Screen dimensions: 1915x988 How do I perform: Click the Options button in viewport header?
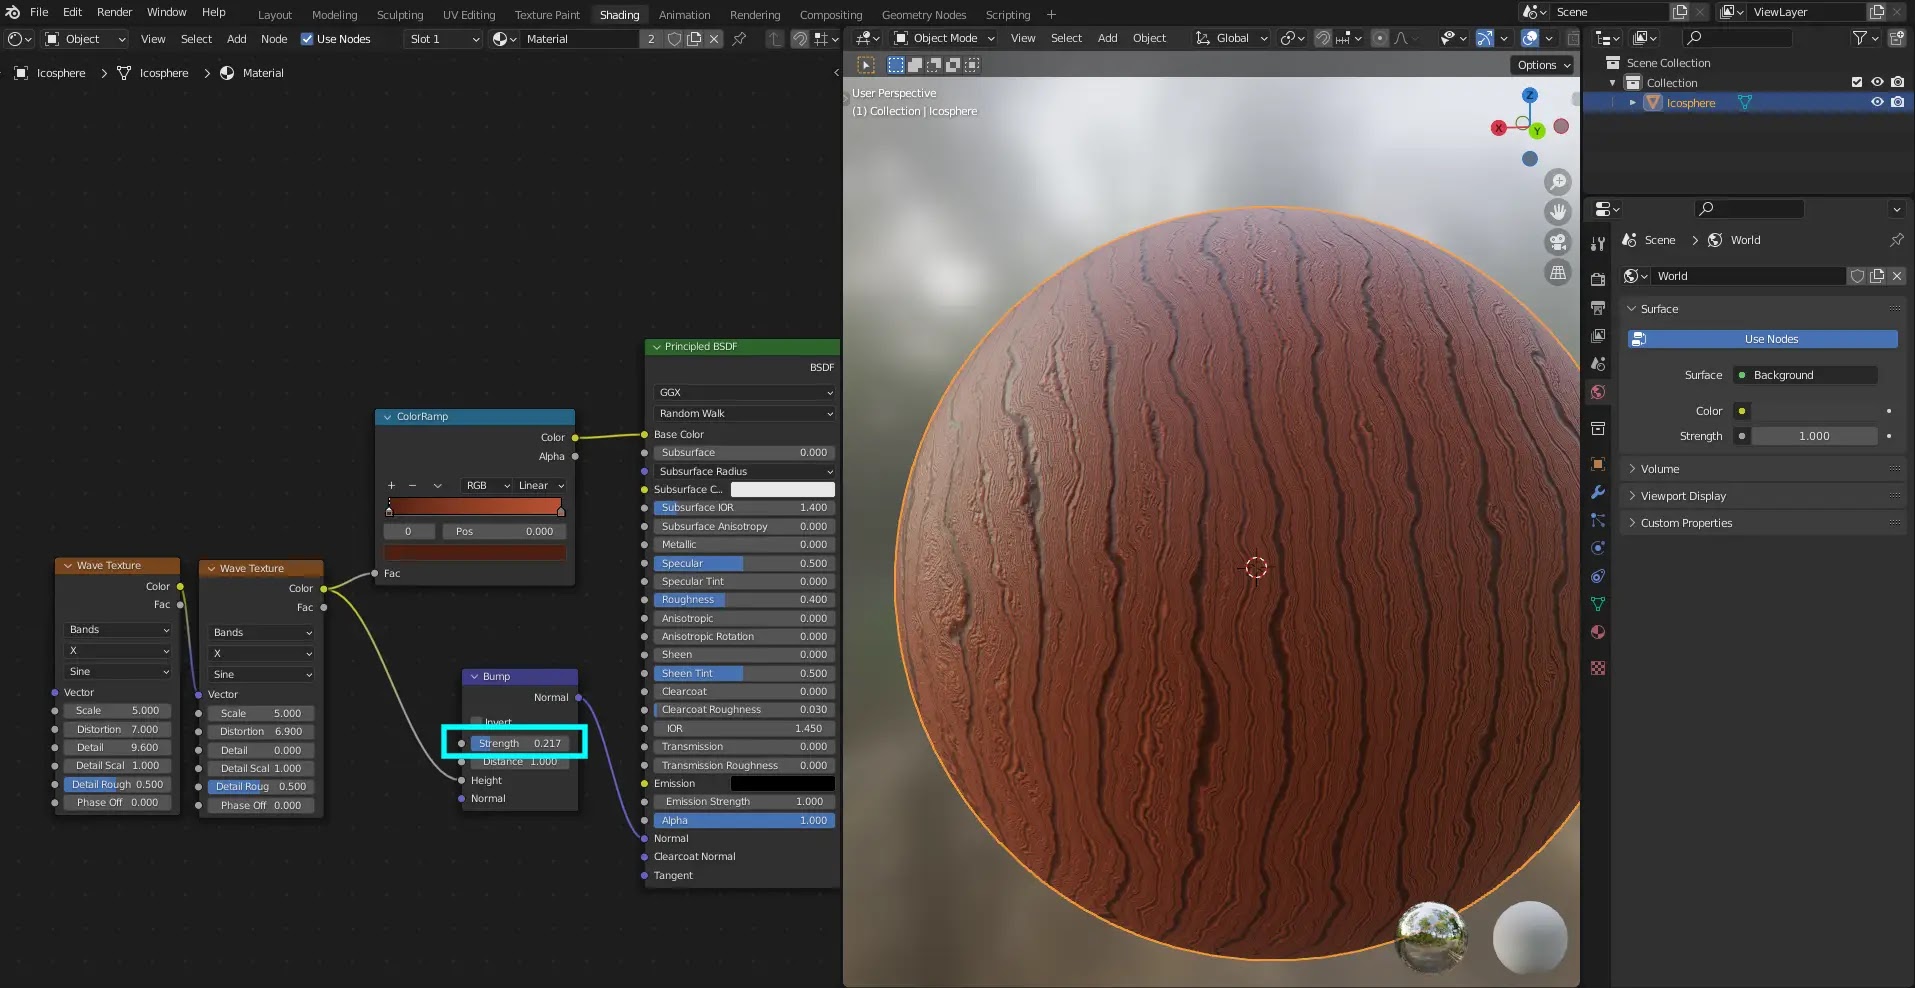pos(1543,65)
